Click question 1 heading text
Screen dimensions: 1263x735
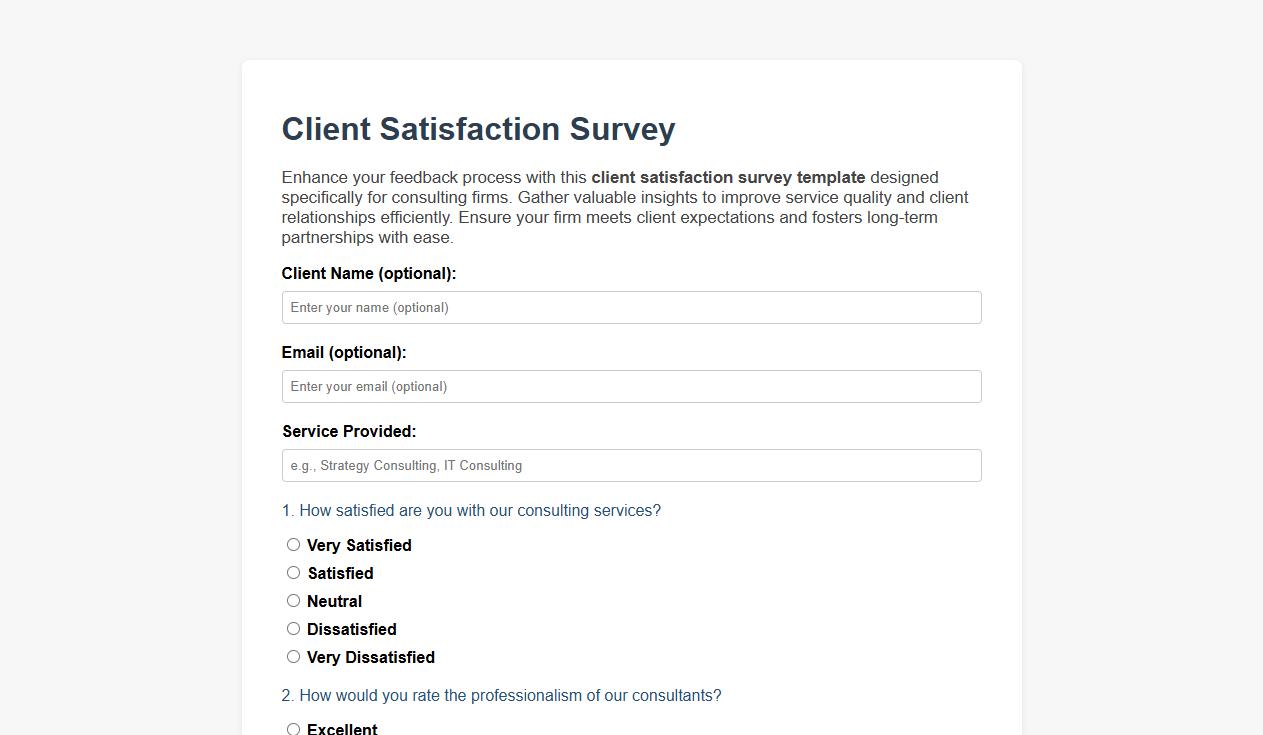click(x=471, y=510)
